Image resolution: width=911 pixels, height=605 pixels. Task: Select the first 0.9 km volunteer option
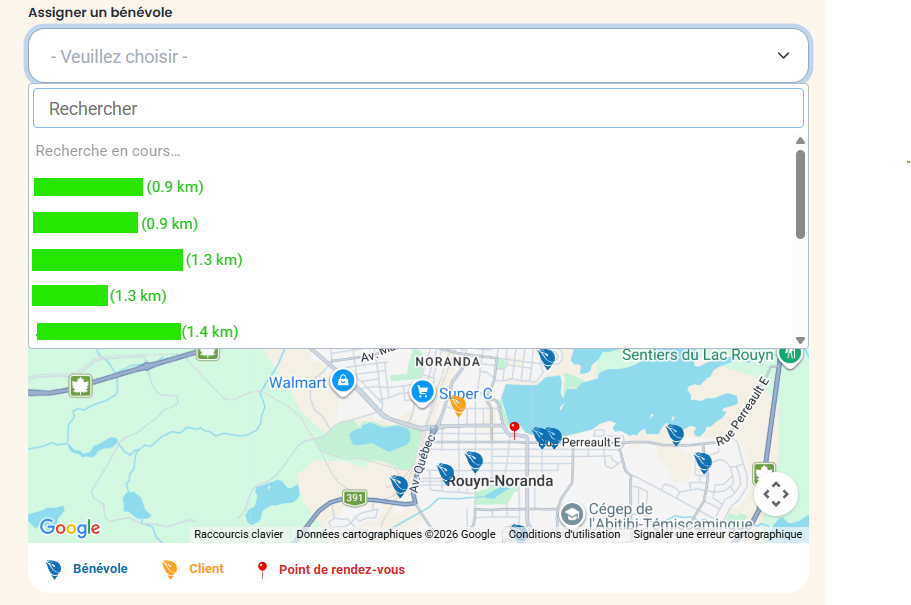click(x=118, y=187)
